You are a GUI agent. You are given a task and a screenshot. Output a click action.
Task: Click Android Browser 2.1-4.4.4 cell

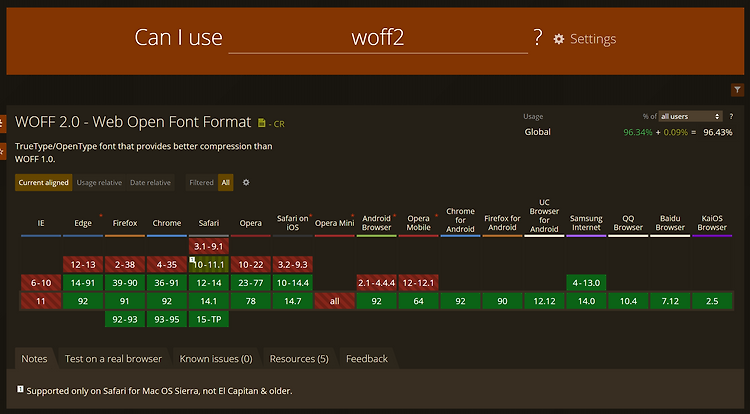376,283
